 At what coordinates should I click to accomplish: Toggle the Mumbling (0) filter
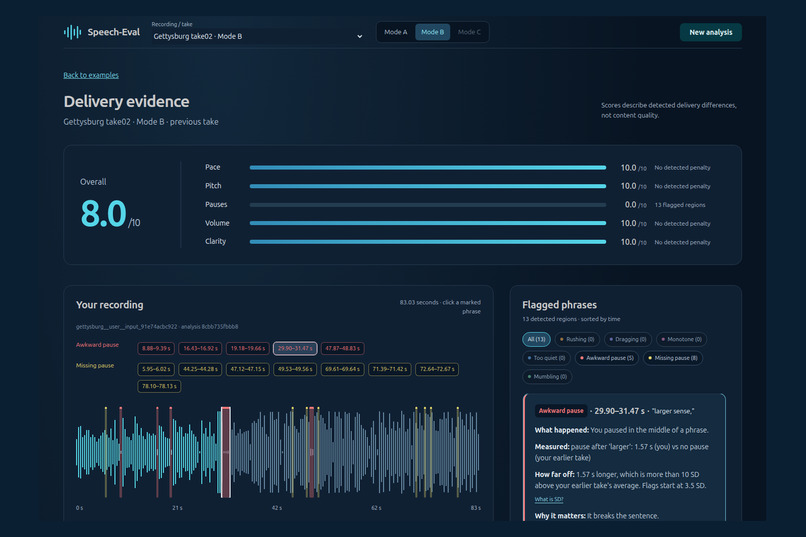point(547,377)
